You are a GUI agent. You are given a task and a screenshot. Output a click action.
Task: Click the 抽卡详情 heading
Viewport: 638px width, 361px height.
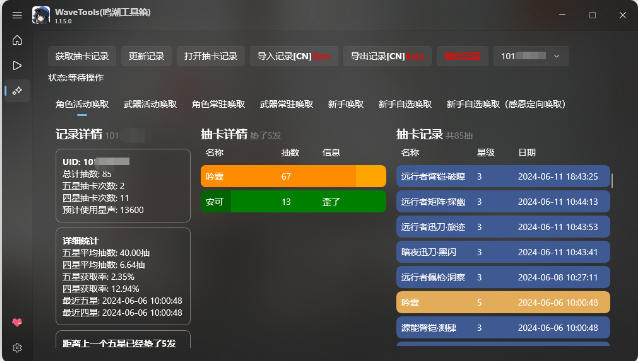(224, 134)
